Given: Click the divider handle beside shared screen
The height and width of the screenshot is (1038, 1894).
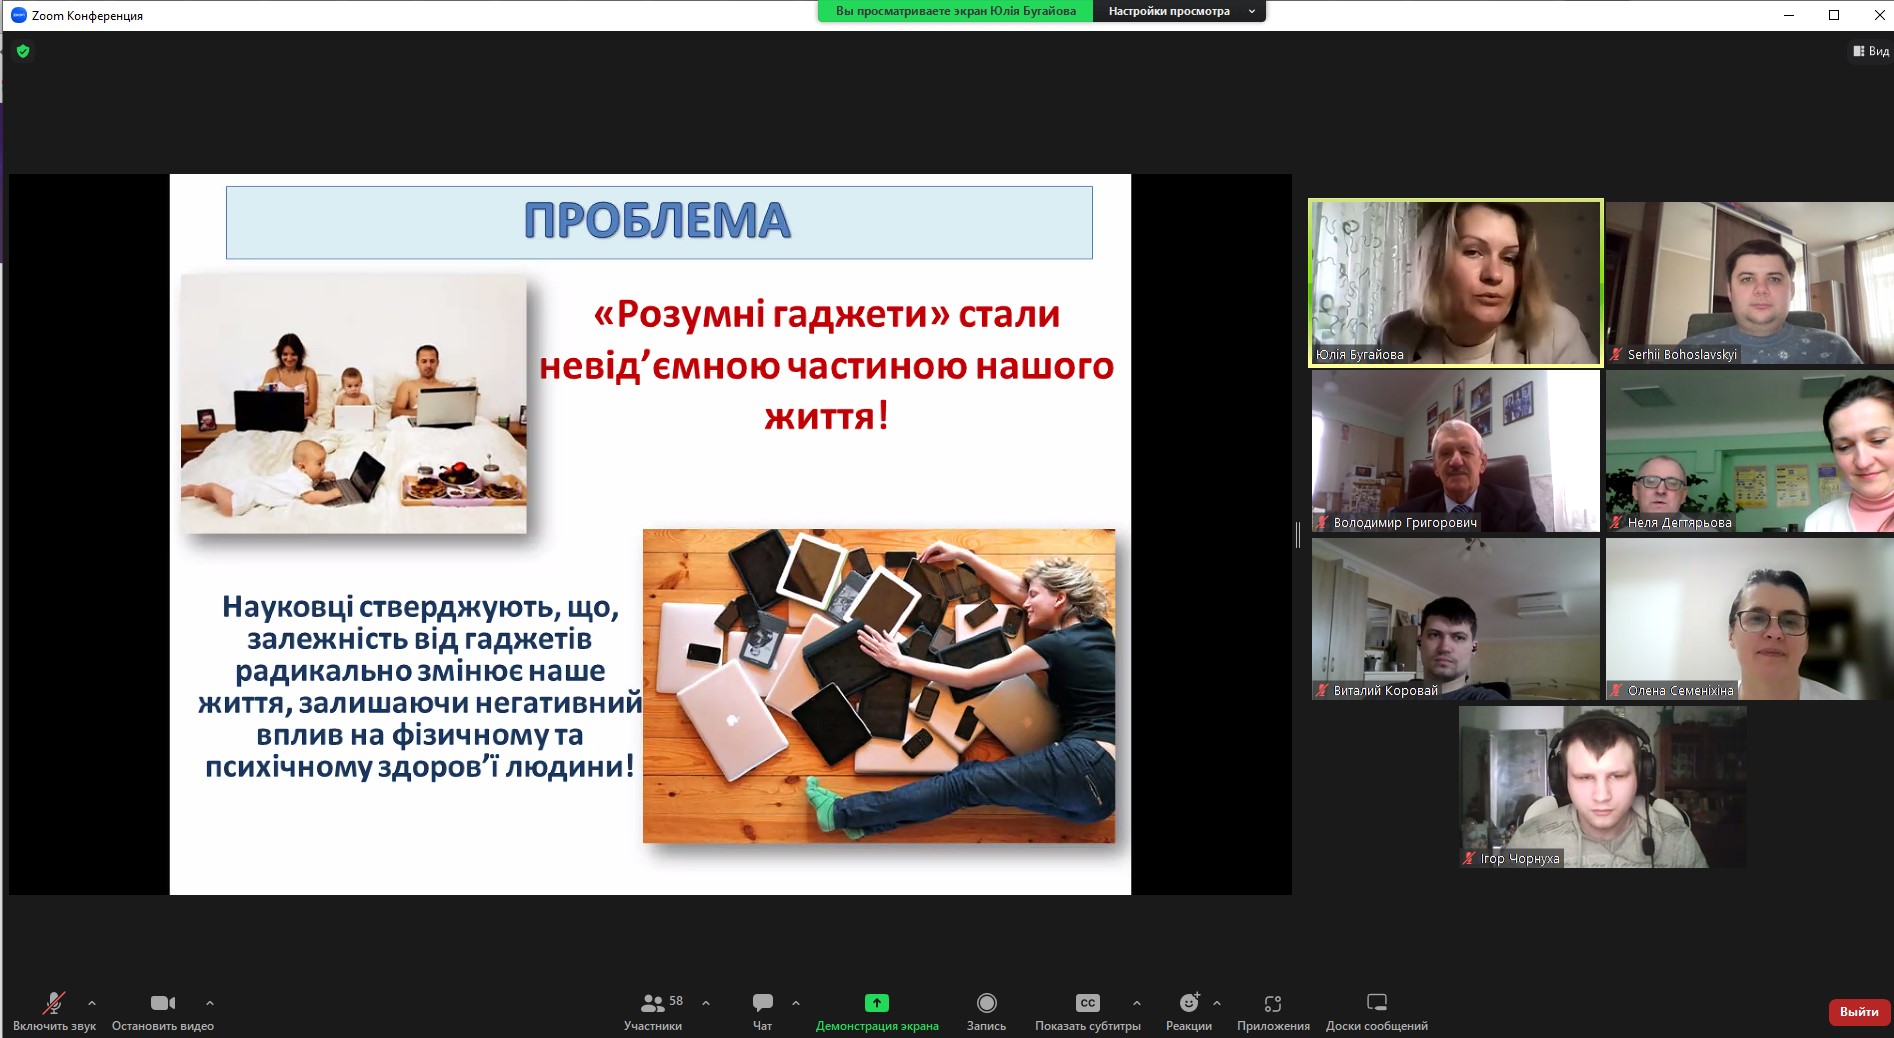Looking at the screenshot, I should (x=1298, y=535).
